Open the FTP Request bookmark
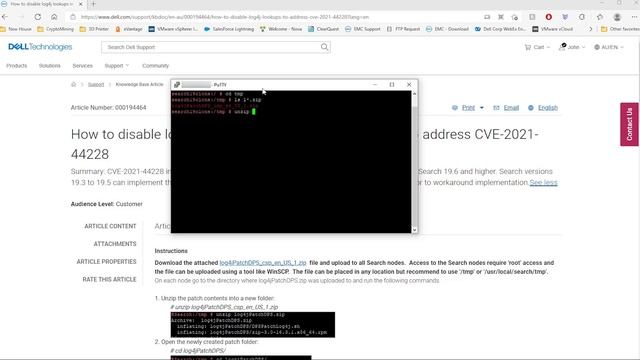Image resolution: width=640 pixels, height=360 pixels. click(x=403, y=29)
